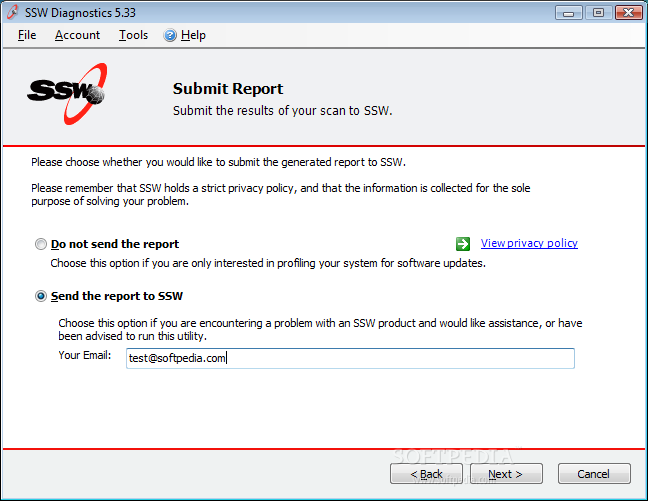Click the blue Help question mark icon
Viewport: 648px width, 501px height.
click(x=170, y=36)
